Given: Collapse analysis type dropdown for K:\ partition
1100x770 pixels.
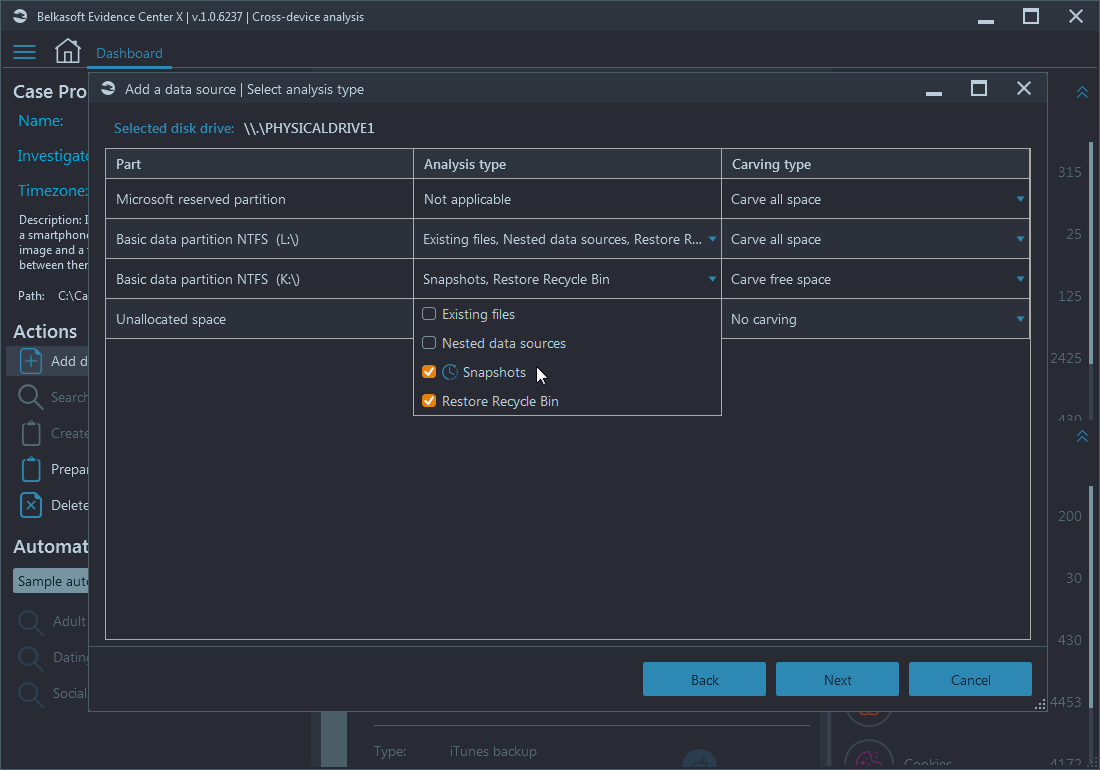Looking at the screenshot, I should [x=712, y=279].
